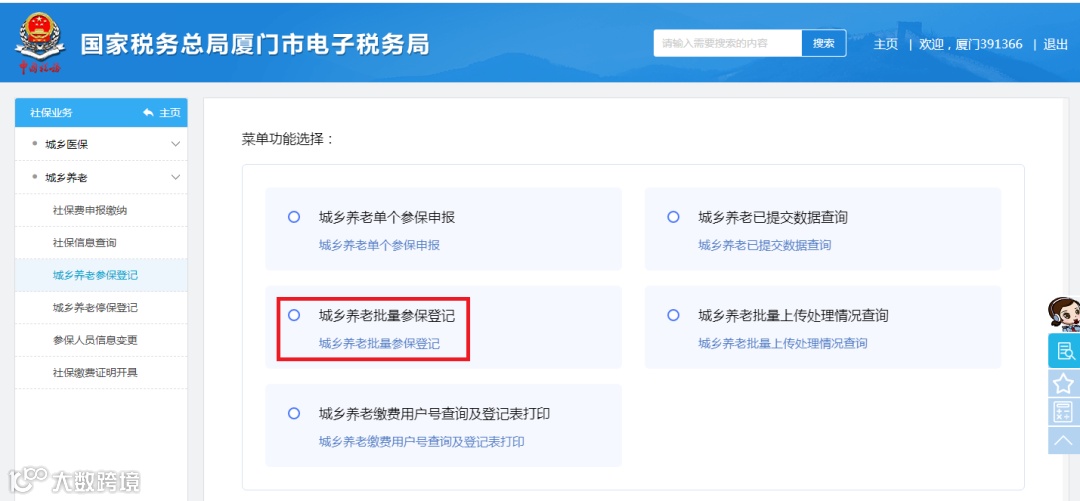Click the 社保业务 sidebar header

(x=101, y=112)
